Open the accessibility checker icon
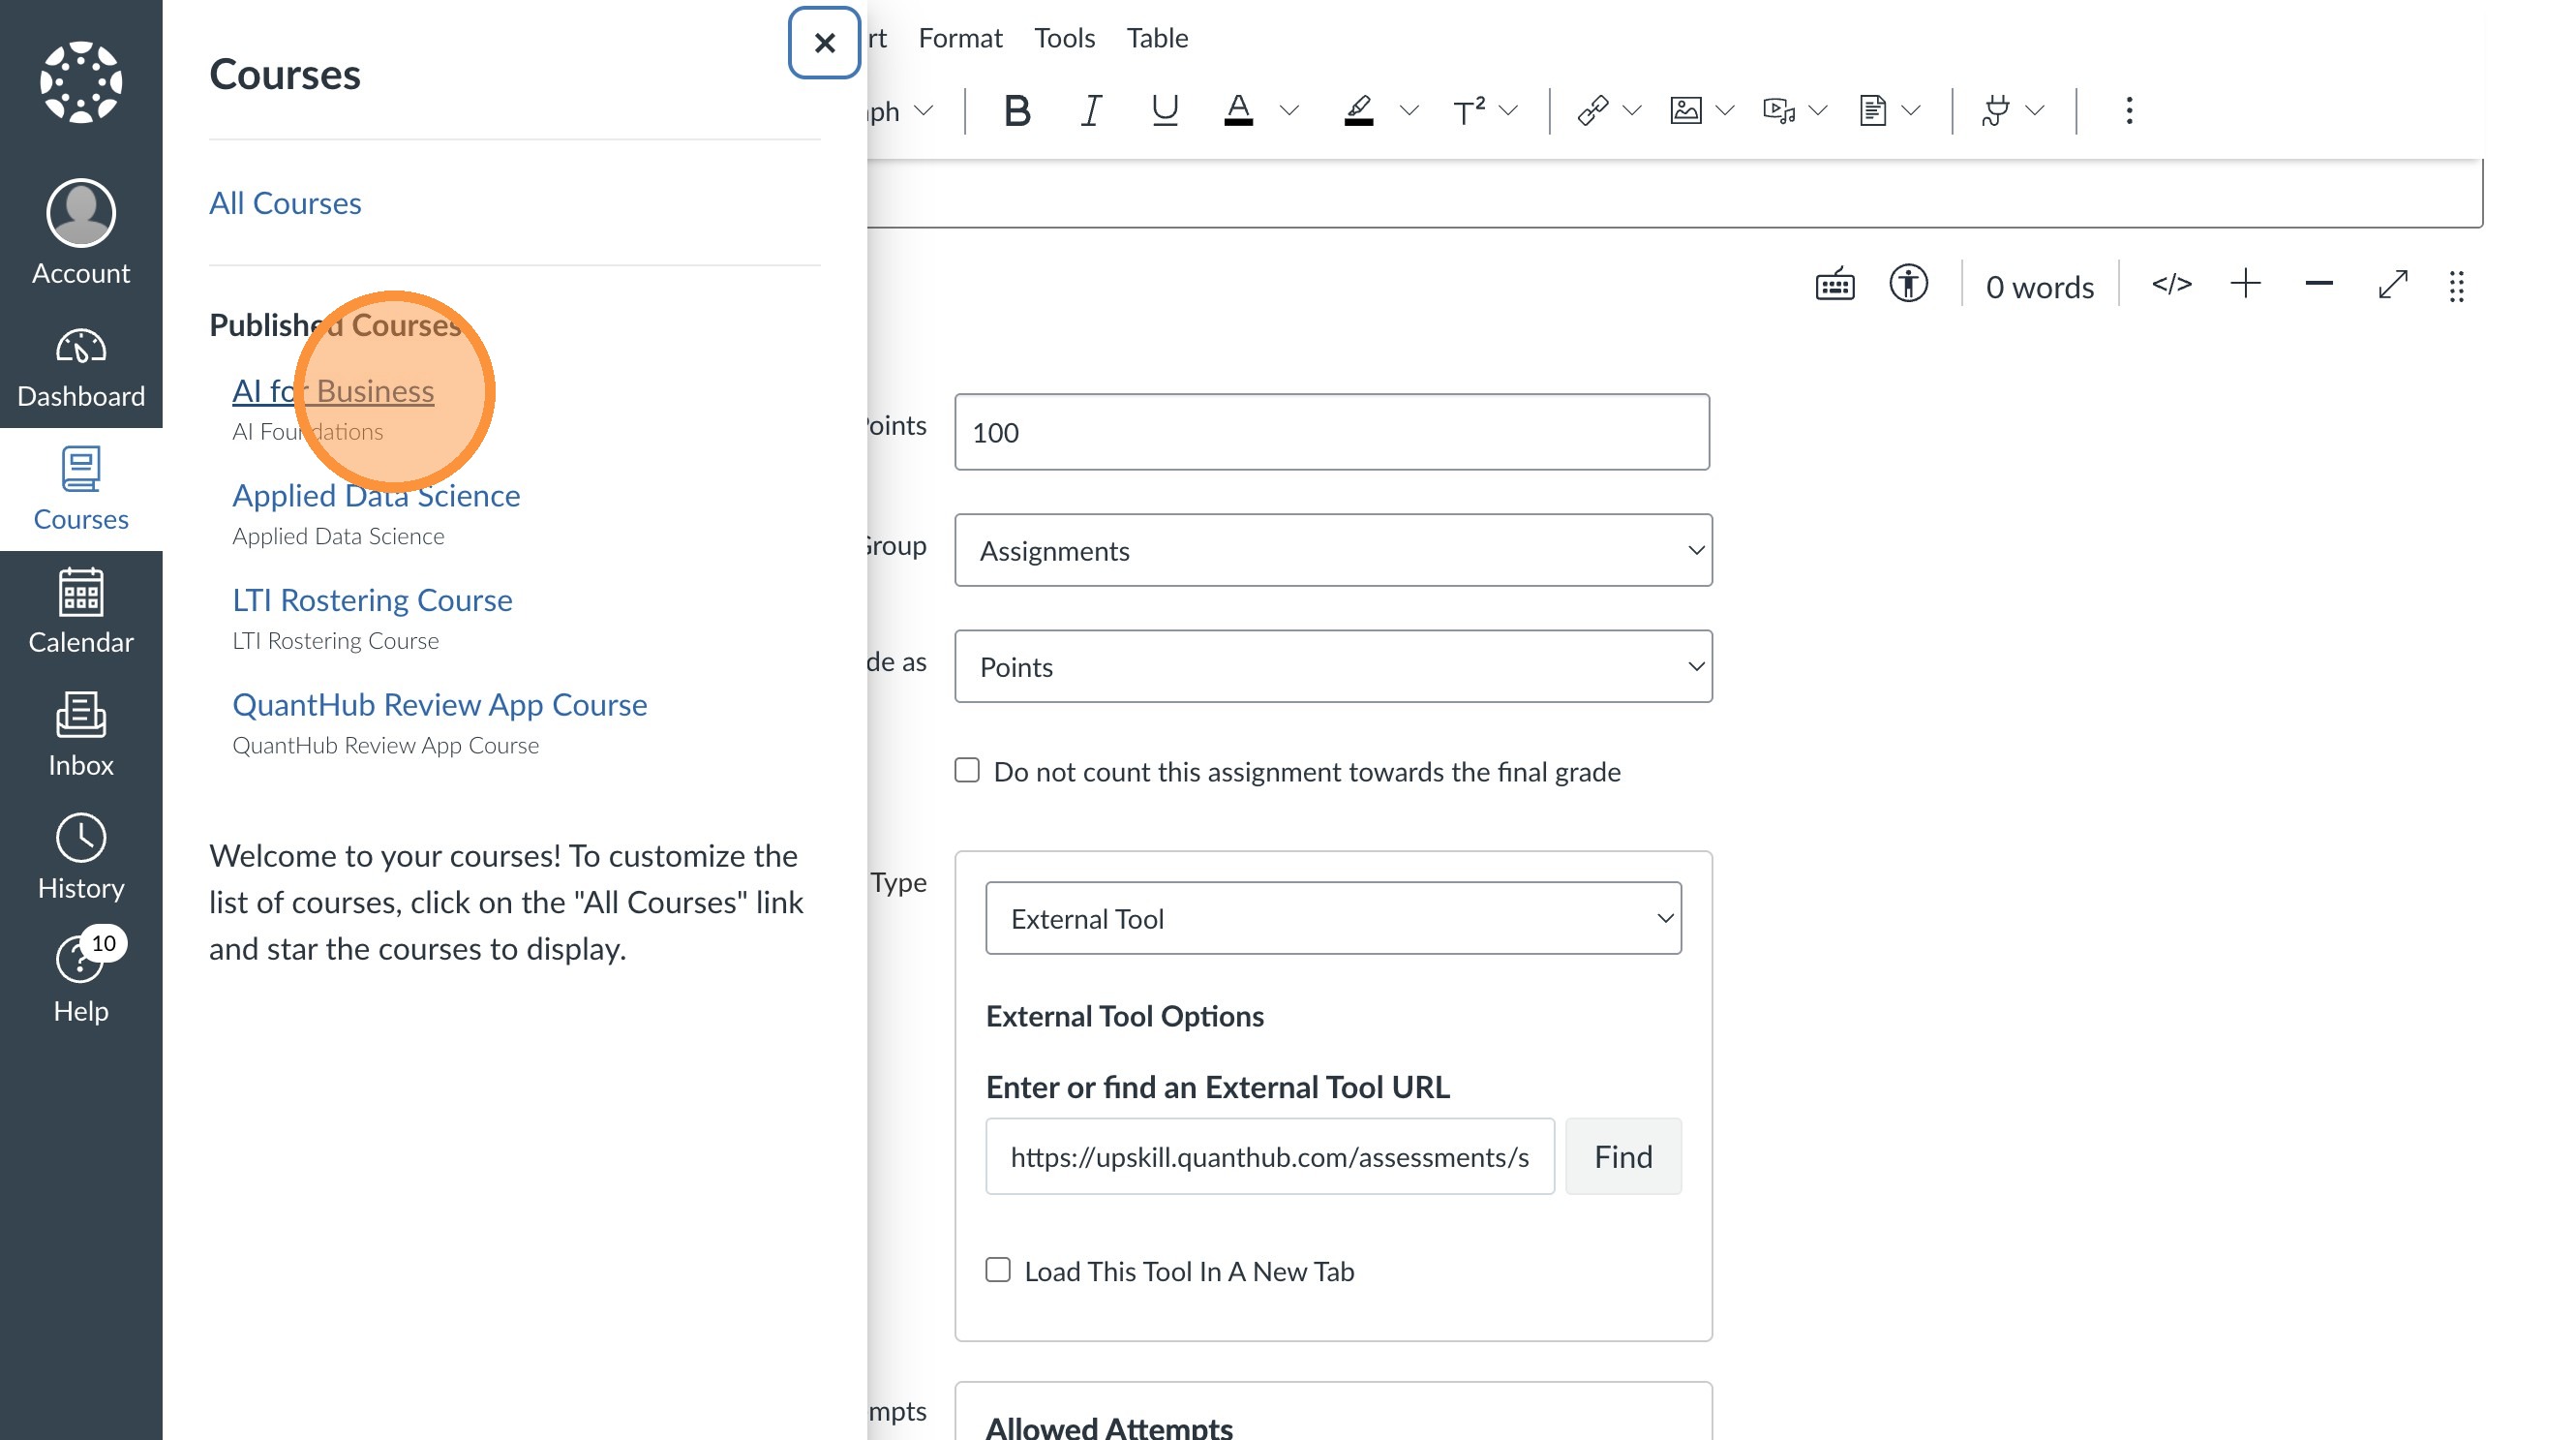 tap(1908, 285)
